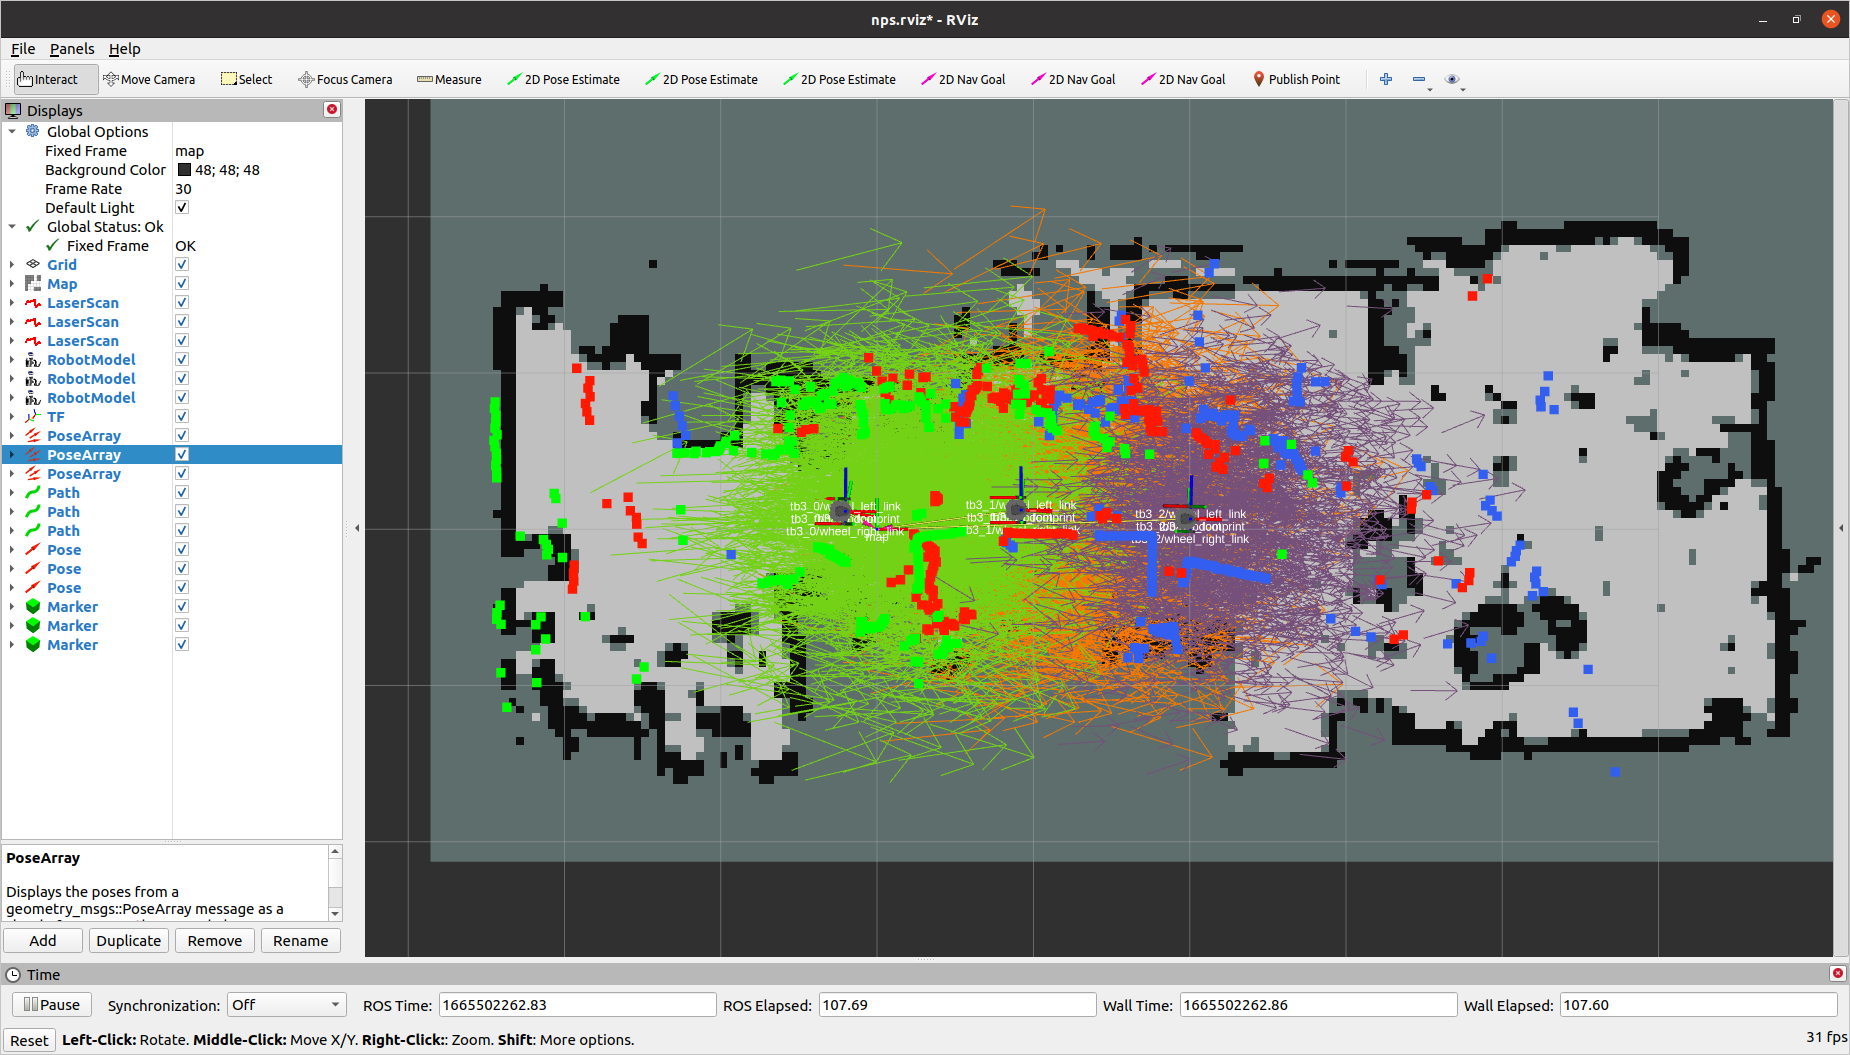
Task: Select the Map display item
Action: click(x=62, y=284)
